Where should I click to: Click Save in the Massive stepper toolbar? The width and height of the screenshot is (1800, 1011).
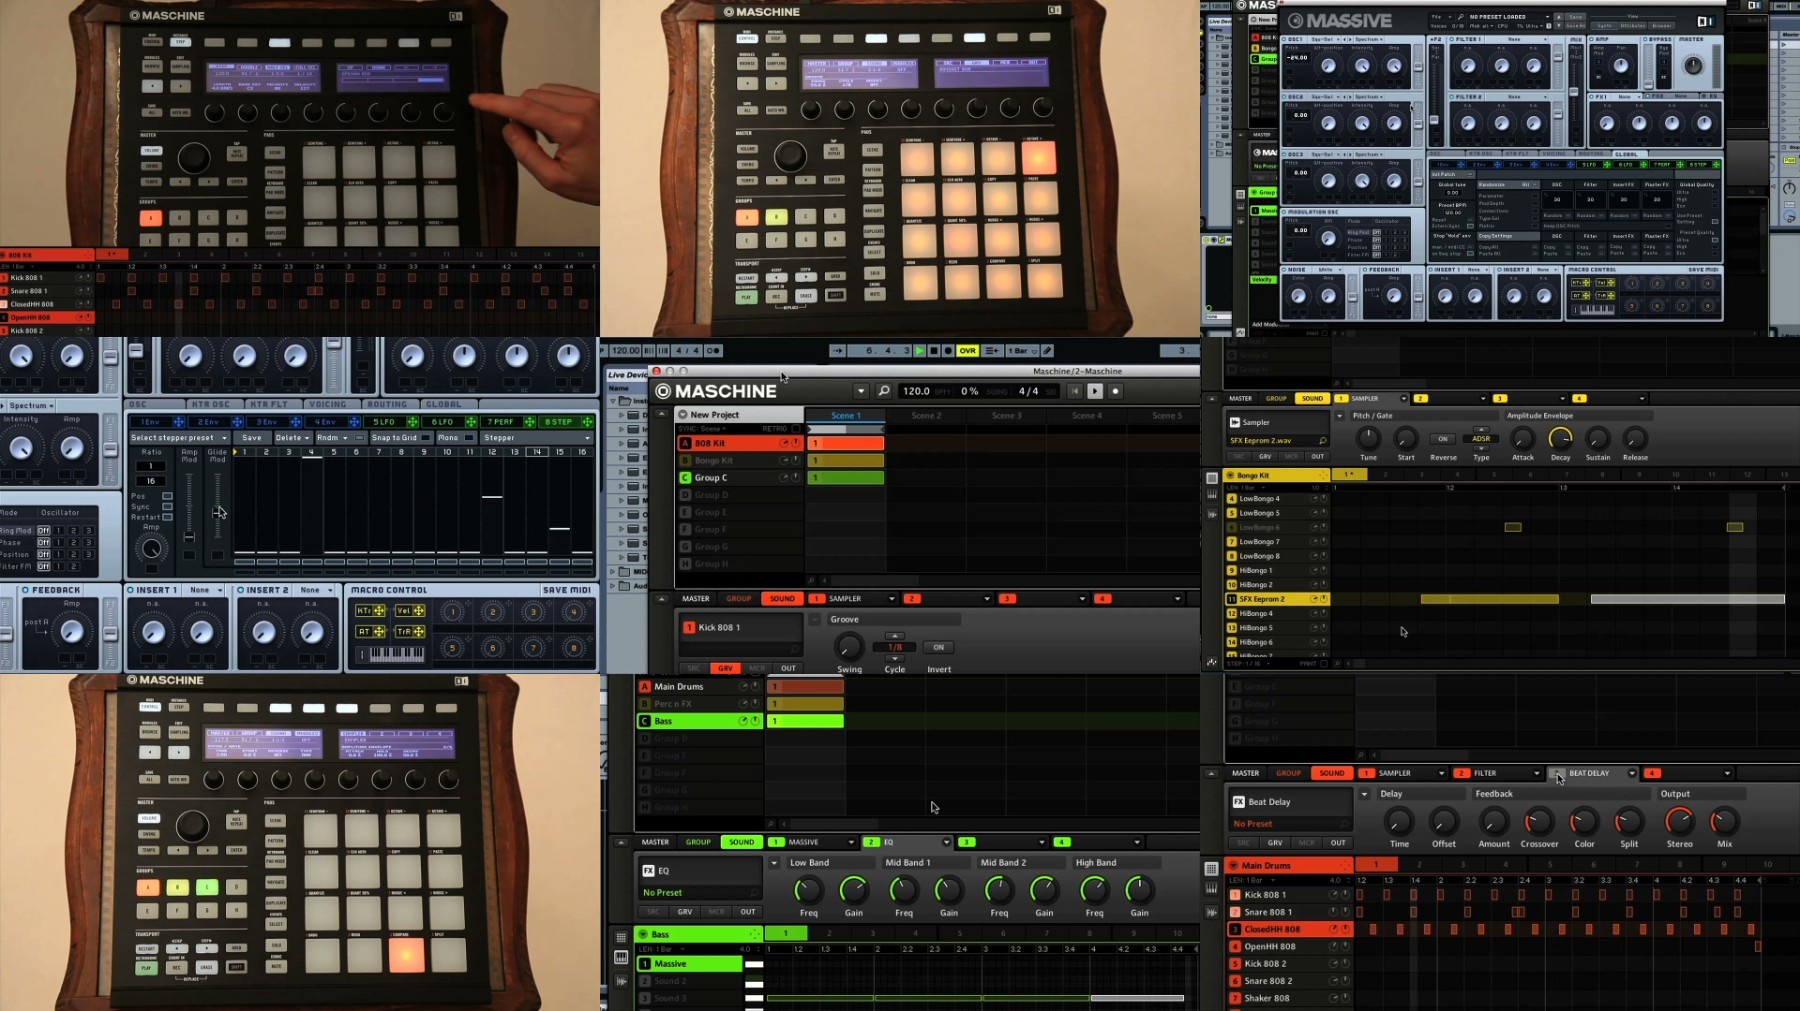(x=252, y=438)
